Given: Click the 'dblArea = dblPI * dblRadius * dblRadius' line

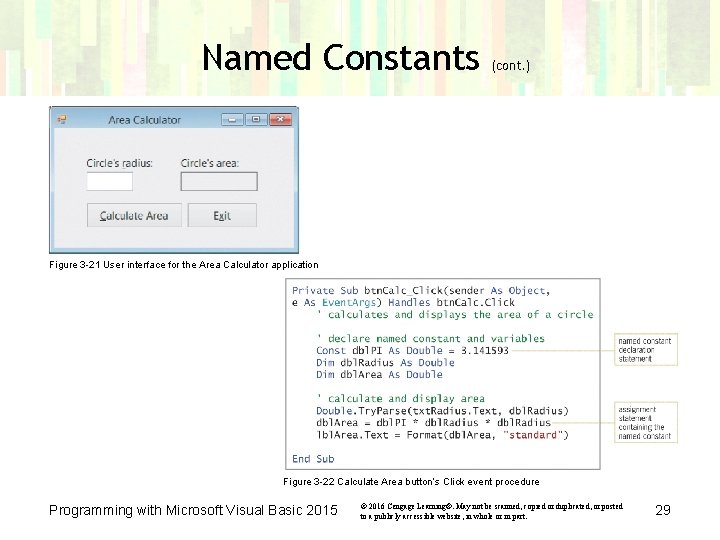Looking at the screenshot, I should 433,423.
